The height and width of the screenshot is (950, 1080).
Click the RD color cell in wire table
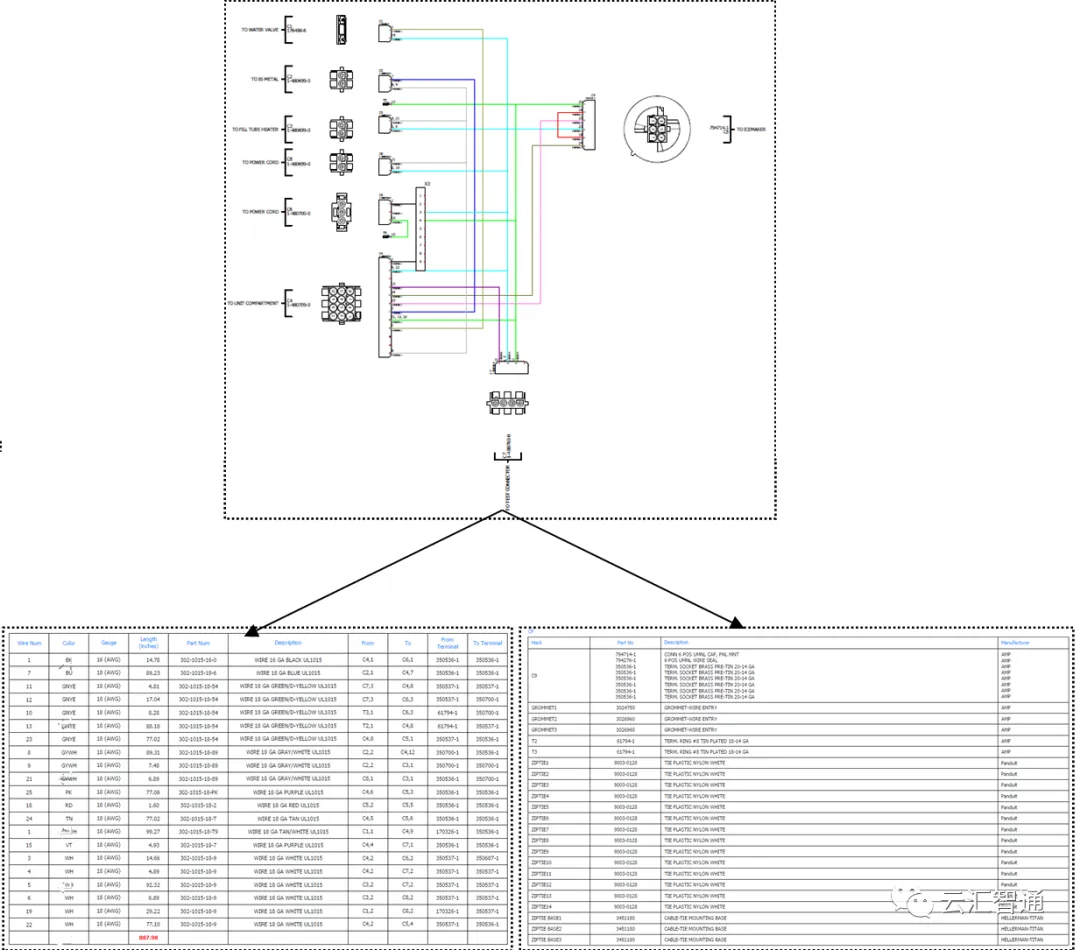point(69,805)
